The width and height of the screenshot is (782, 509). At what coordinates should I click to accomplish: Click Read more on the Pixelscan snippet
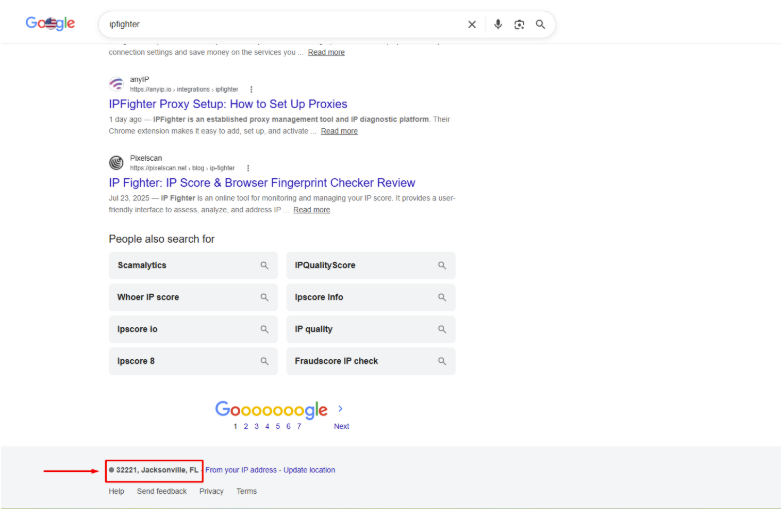click(x=312, y=210)
